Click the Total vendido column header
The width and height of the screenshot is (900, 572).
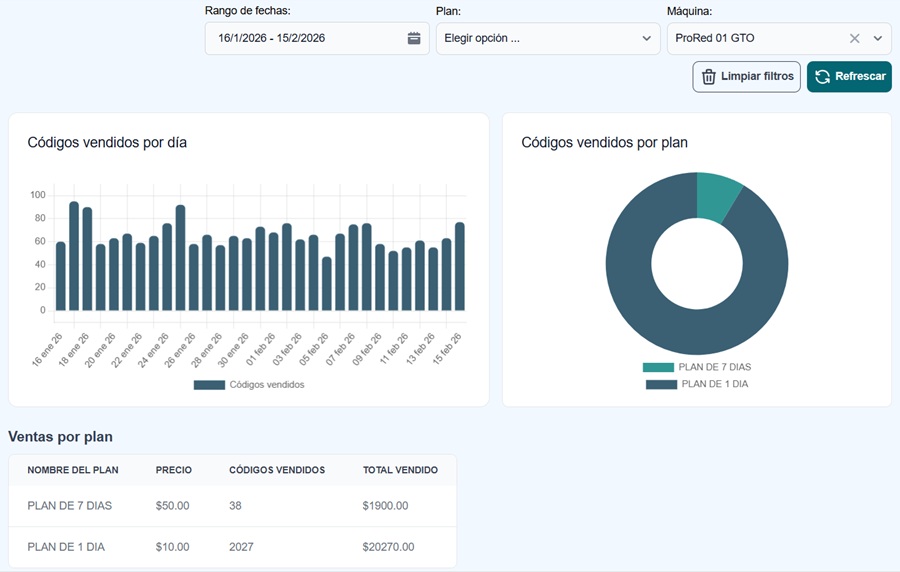pos(400,470)
